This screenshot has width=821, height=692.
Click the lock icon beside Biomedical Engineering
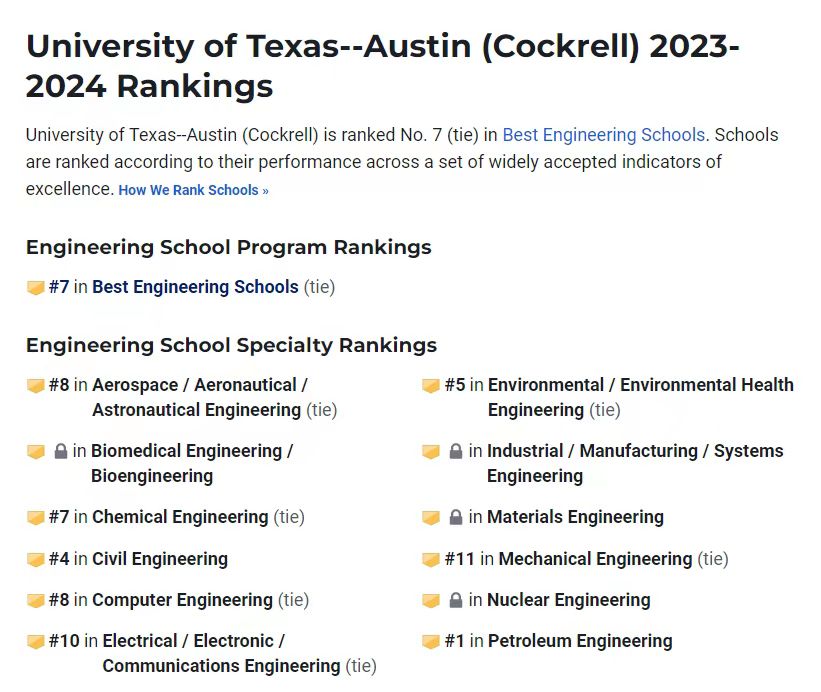coord(60,452)
